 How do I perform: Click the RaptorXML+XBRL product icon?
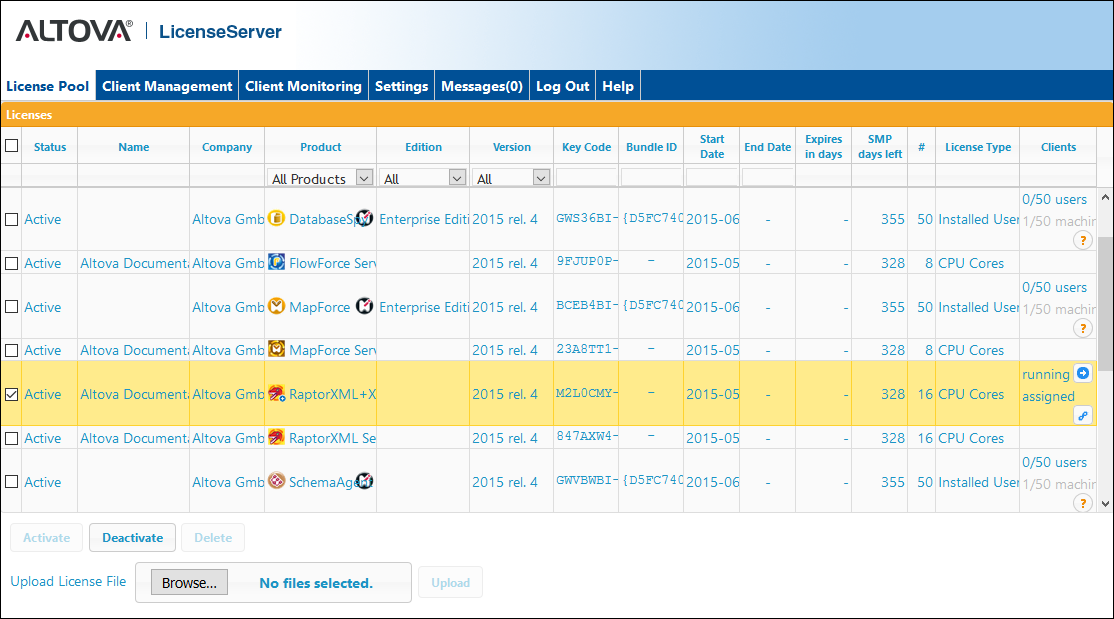[x=277, y=394]
